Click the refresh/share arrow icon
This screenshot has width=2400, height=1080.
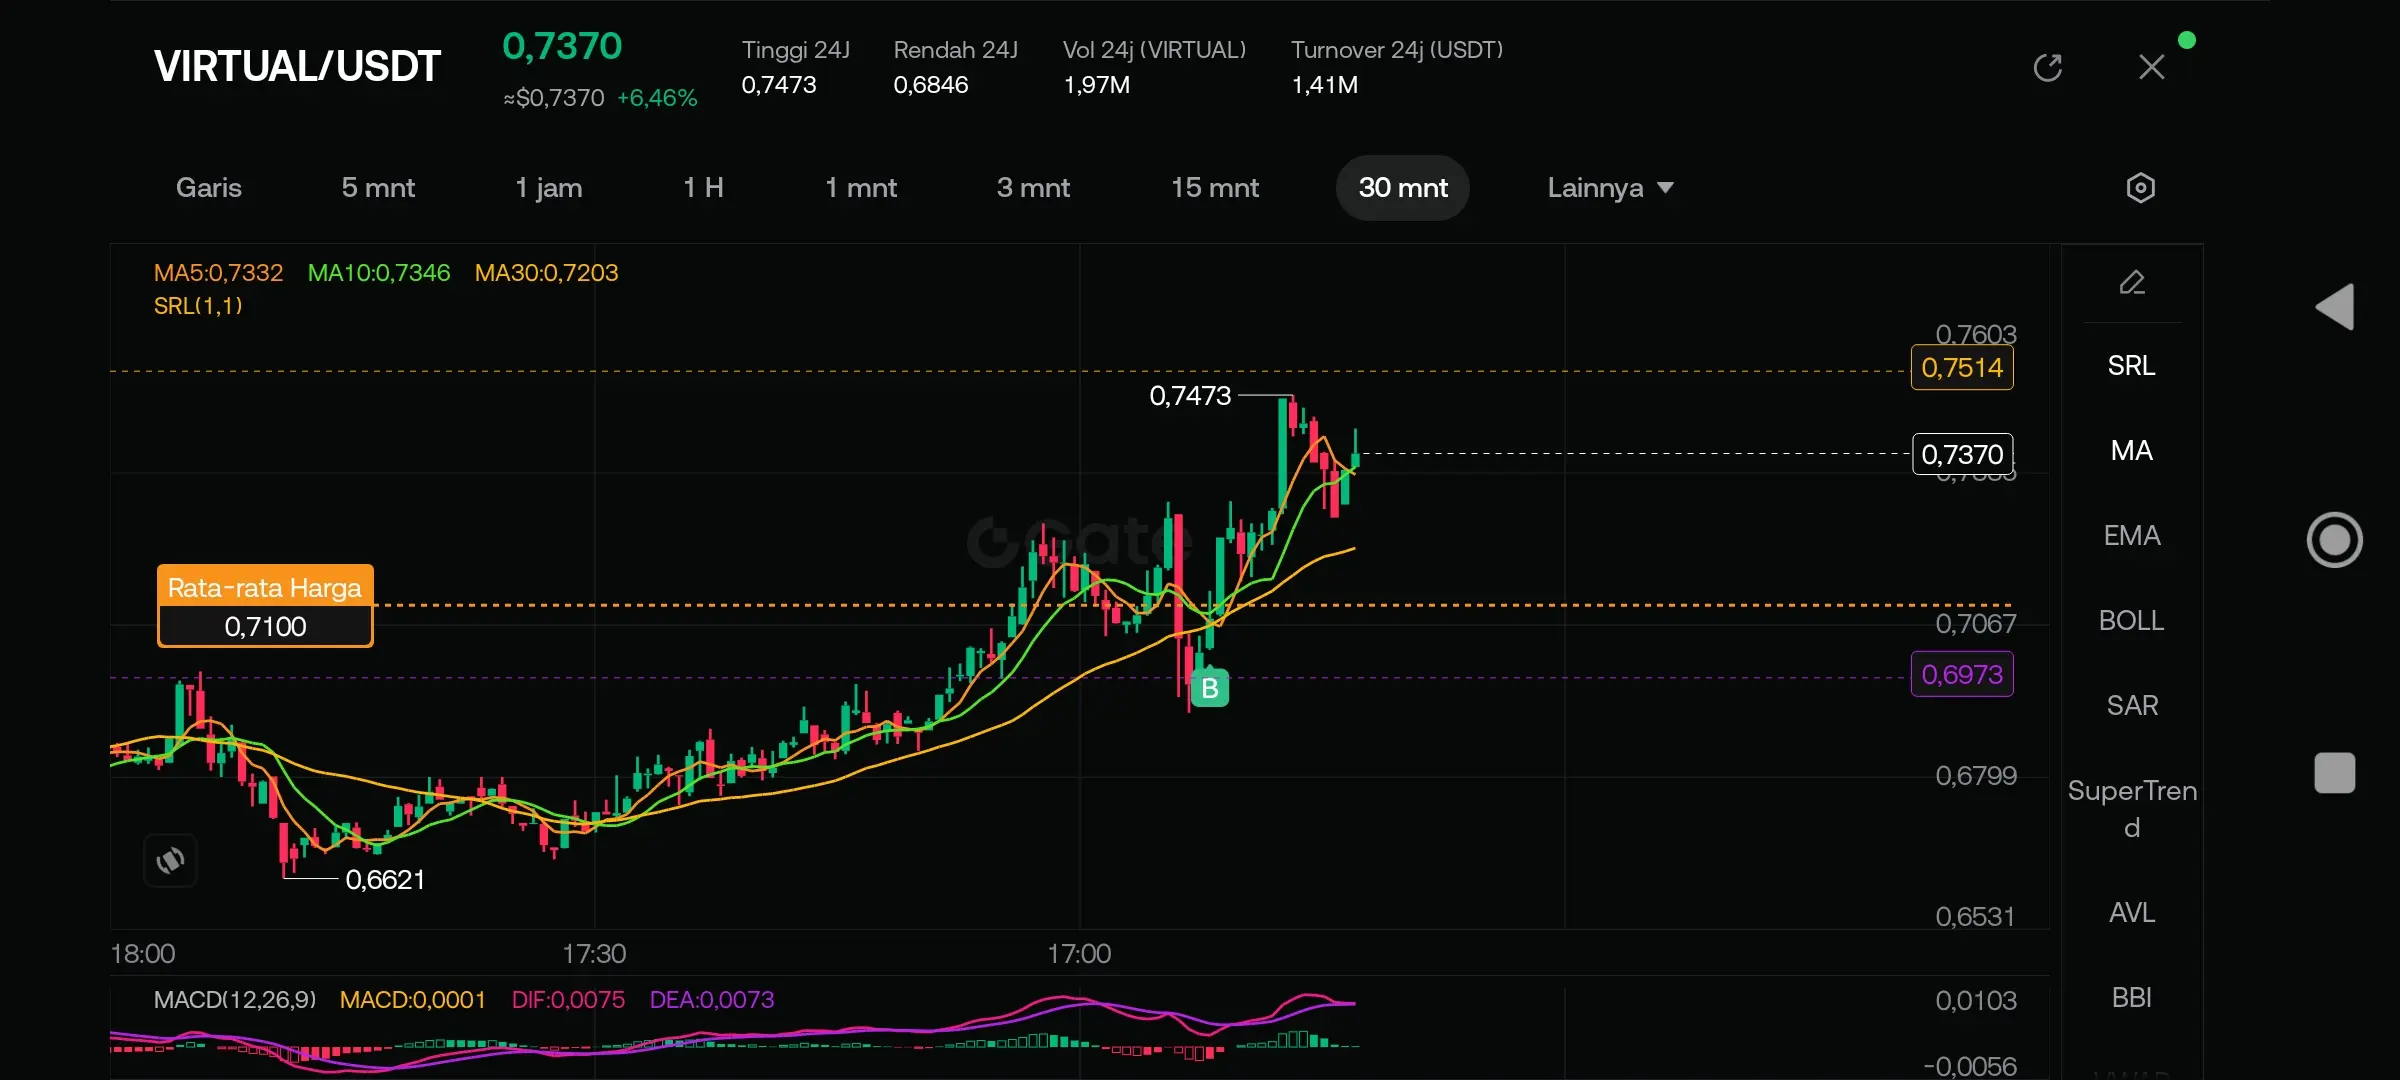click(2047, 68)
